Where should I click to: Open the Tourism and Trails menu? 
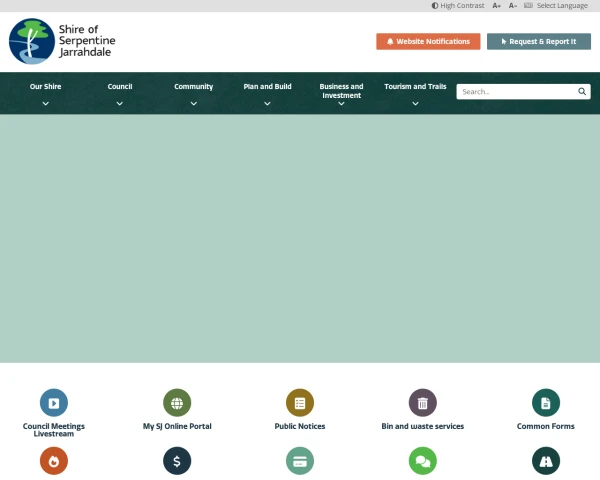pyautogui.click(x=415, y=87)
